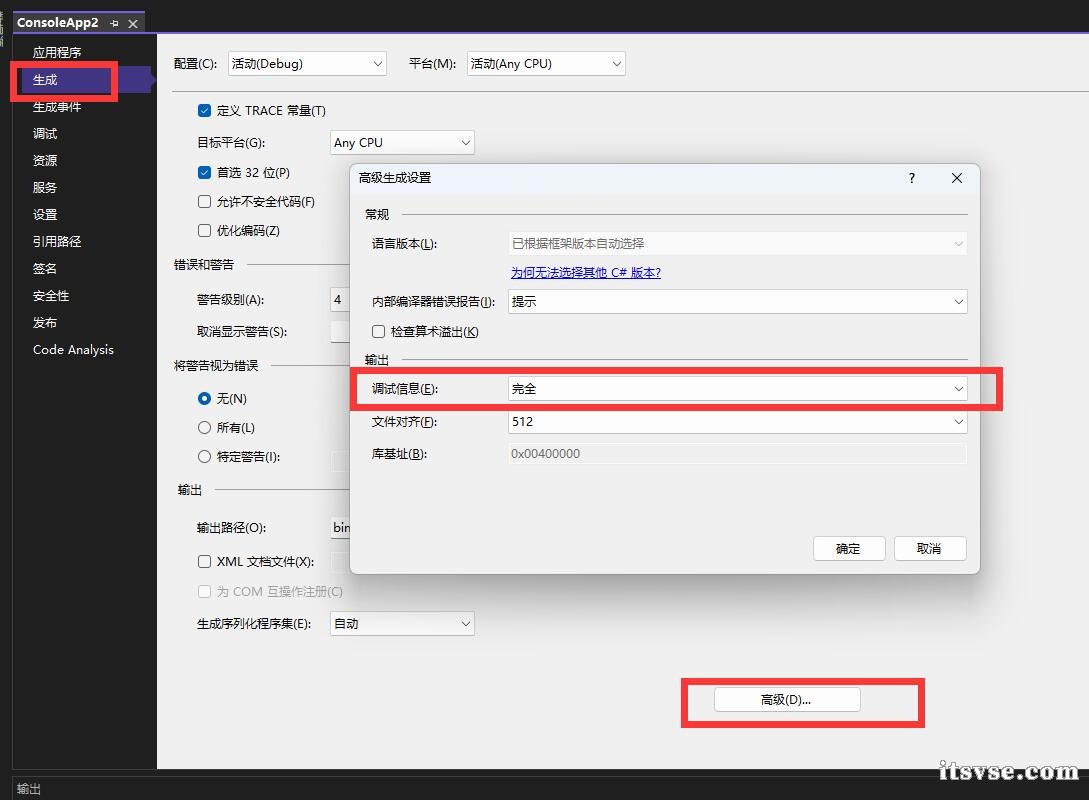Select the 所有(L) radio button
The image size is (1089, 800).
(205, 427)
